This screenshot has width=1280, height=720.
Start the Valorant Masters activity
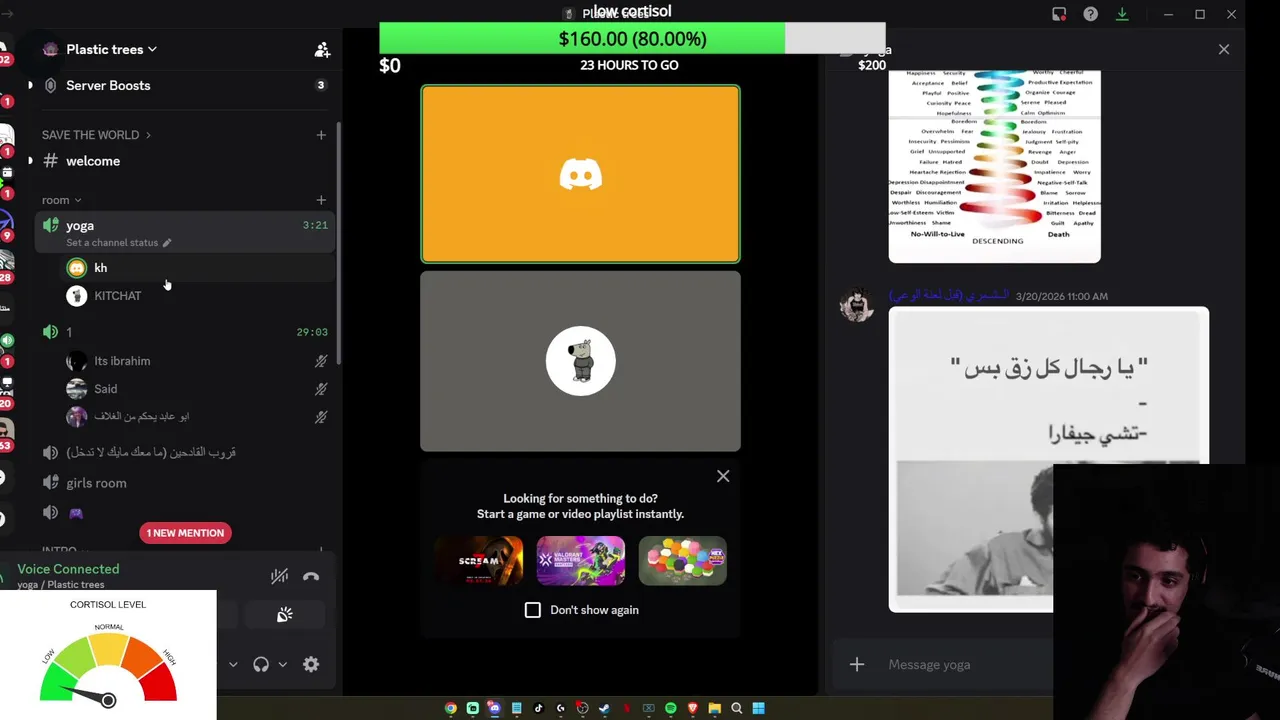tap(580, 561)
